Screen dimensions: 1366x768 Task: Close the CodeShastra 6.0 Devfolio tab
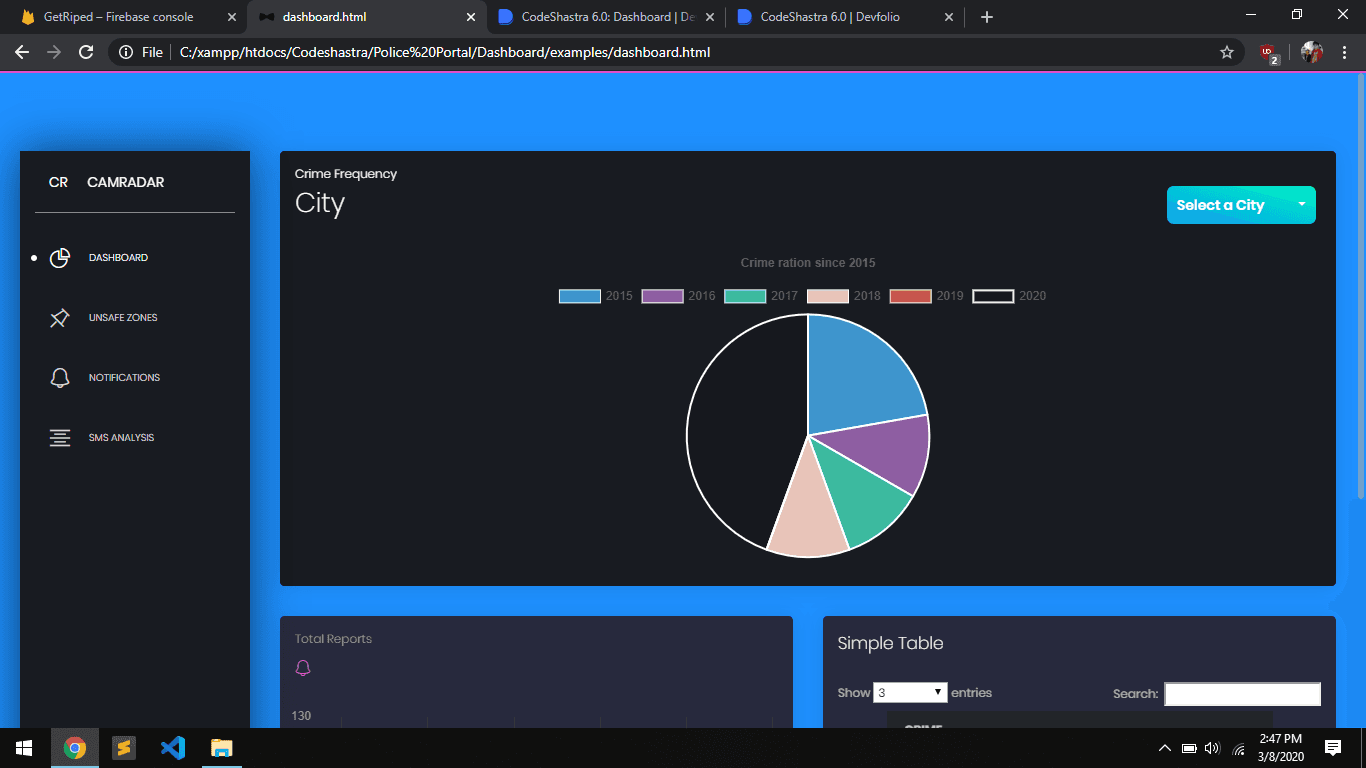(x=948, y=17)
